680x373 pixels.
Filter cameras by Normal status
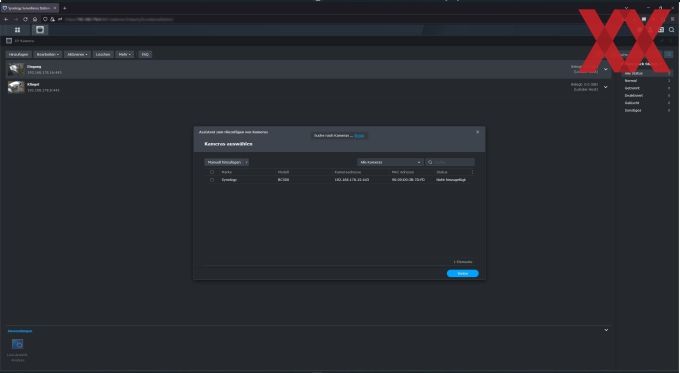coord(647,81)
